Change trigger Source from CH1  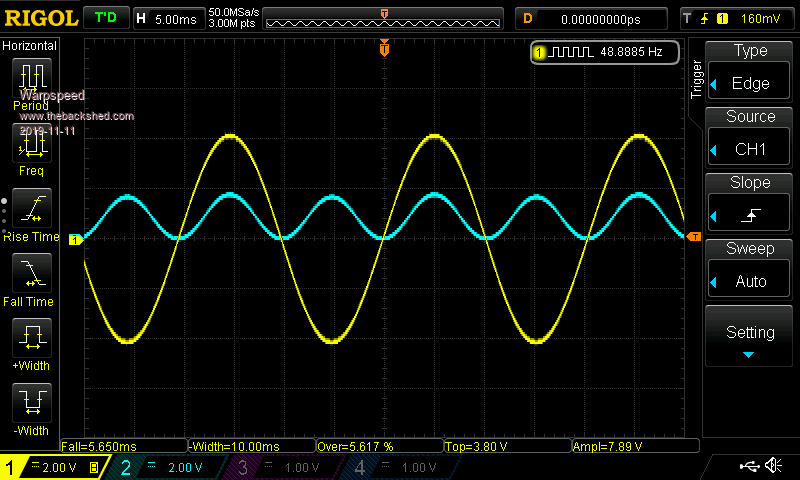pyautogui.click(x=750, y=137)
